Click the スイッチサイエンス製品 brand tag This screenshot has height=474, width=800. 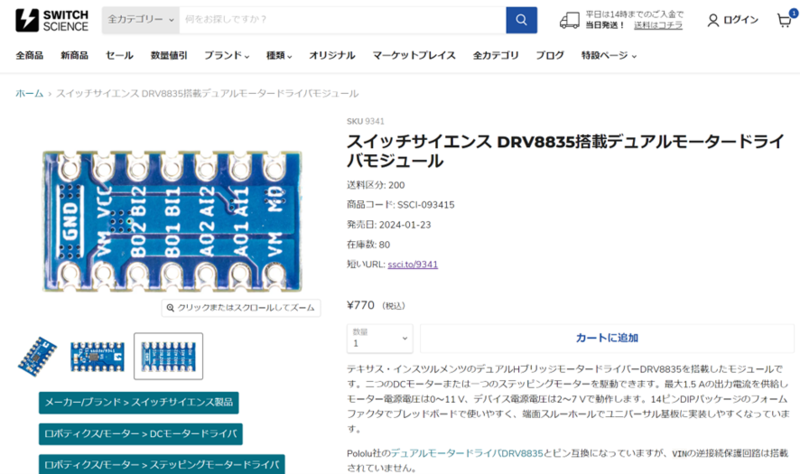(x=139, y=403)
